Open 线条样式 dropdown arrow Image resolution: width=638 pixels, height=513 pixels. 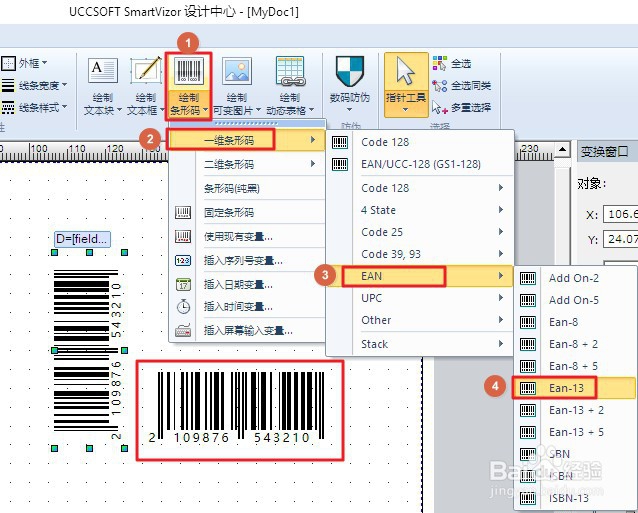pos(64,107)
